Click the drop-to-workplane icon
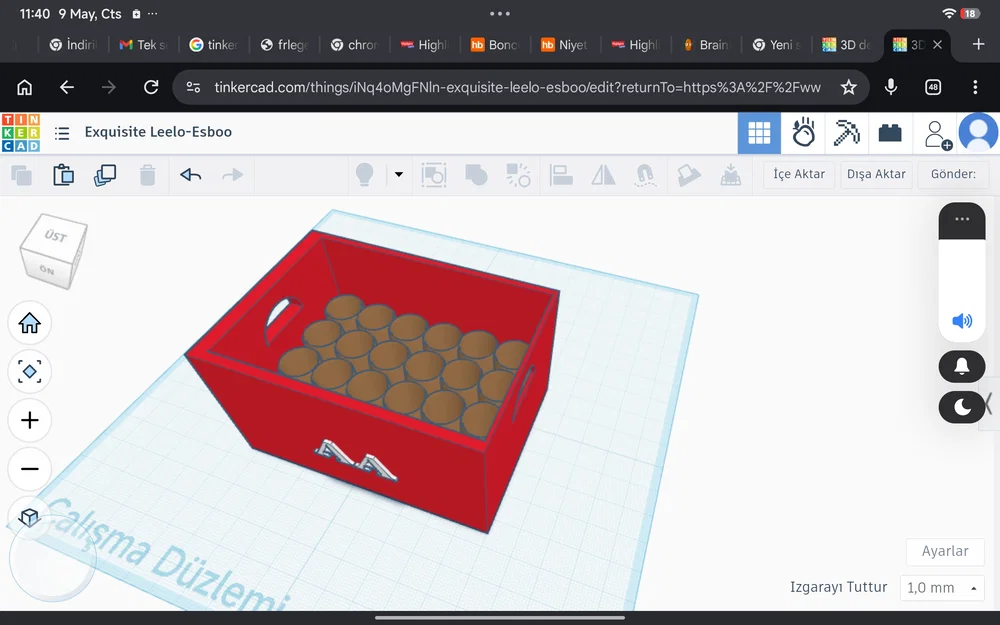This screenshot has width=1000, height=625. click(x=731, y=175)
